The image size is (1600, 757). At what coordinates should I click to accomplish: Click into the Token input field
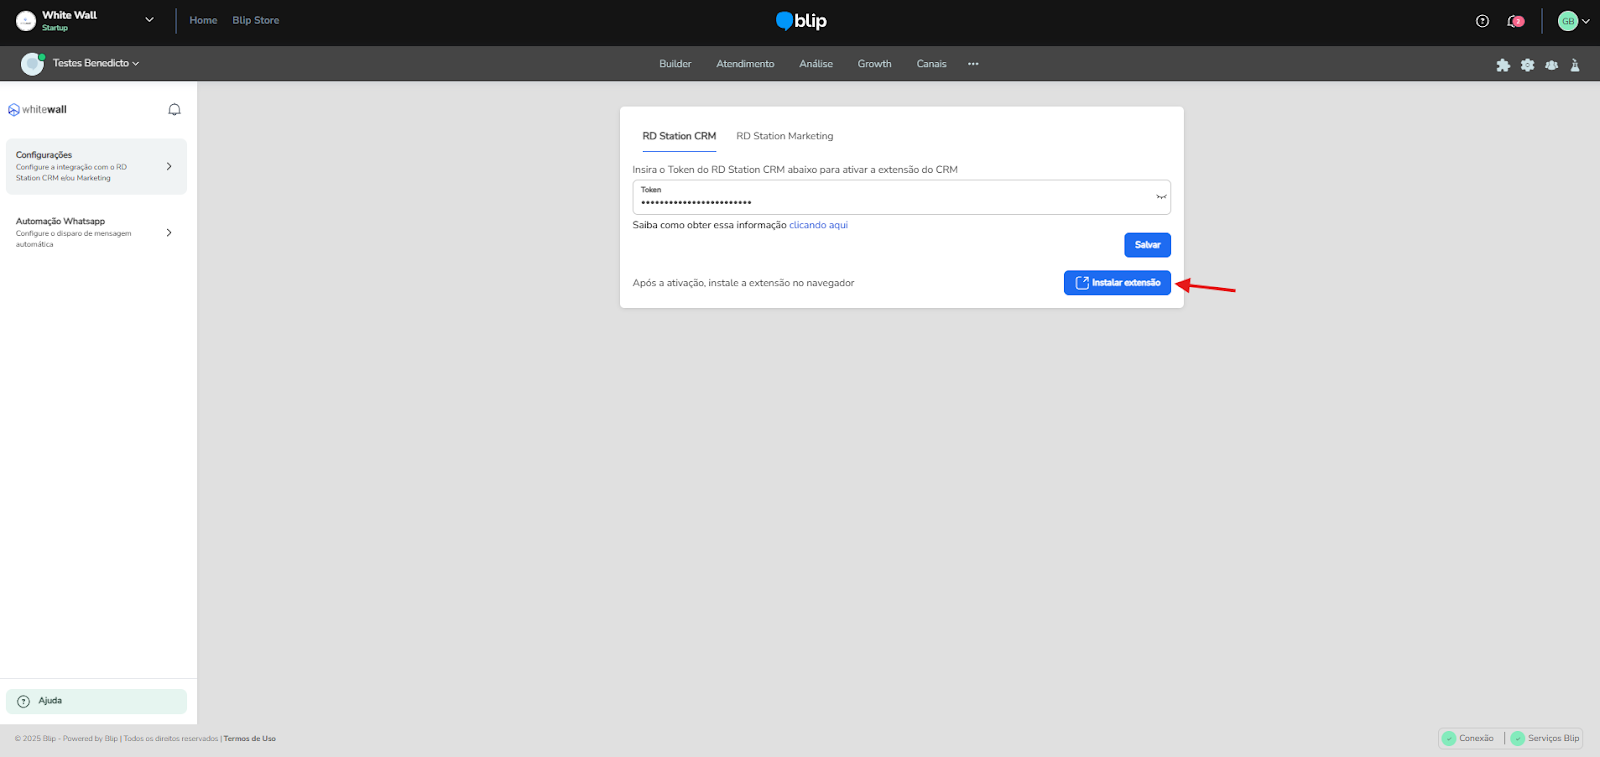click(890, 201)
